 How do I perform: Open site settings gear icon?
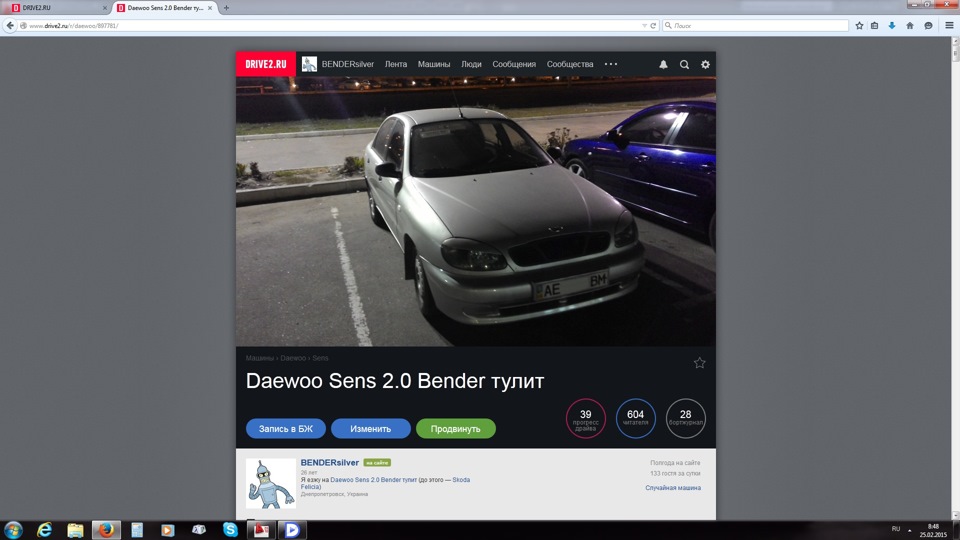705,64
